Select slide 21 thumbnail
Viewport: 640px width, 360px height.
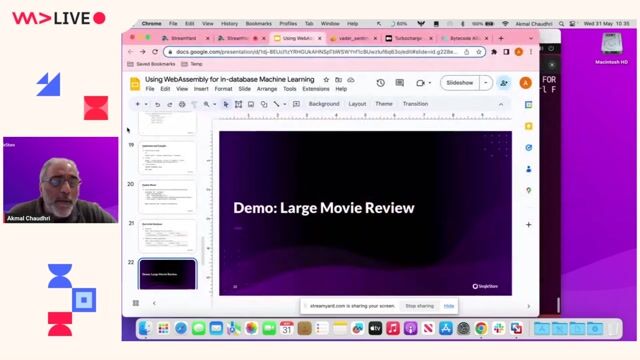[x=167, y=236]
